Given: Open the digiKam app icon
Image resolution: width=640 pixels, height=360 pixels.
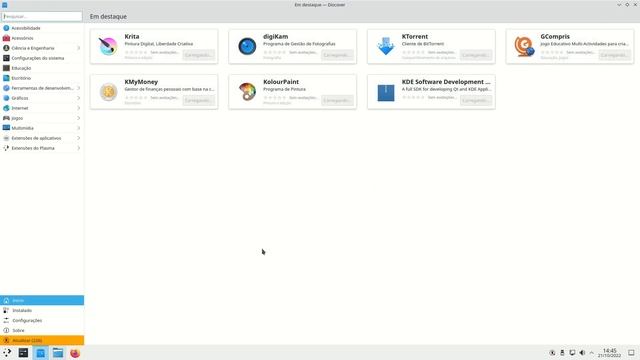Looking at the screenshot, I should [x=247, y=46].
